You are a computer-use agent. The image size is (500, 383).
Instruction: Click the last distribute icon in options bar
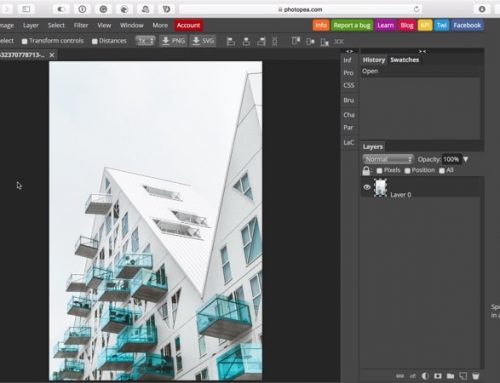[x=339, y=42]
